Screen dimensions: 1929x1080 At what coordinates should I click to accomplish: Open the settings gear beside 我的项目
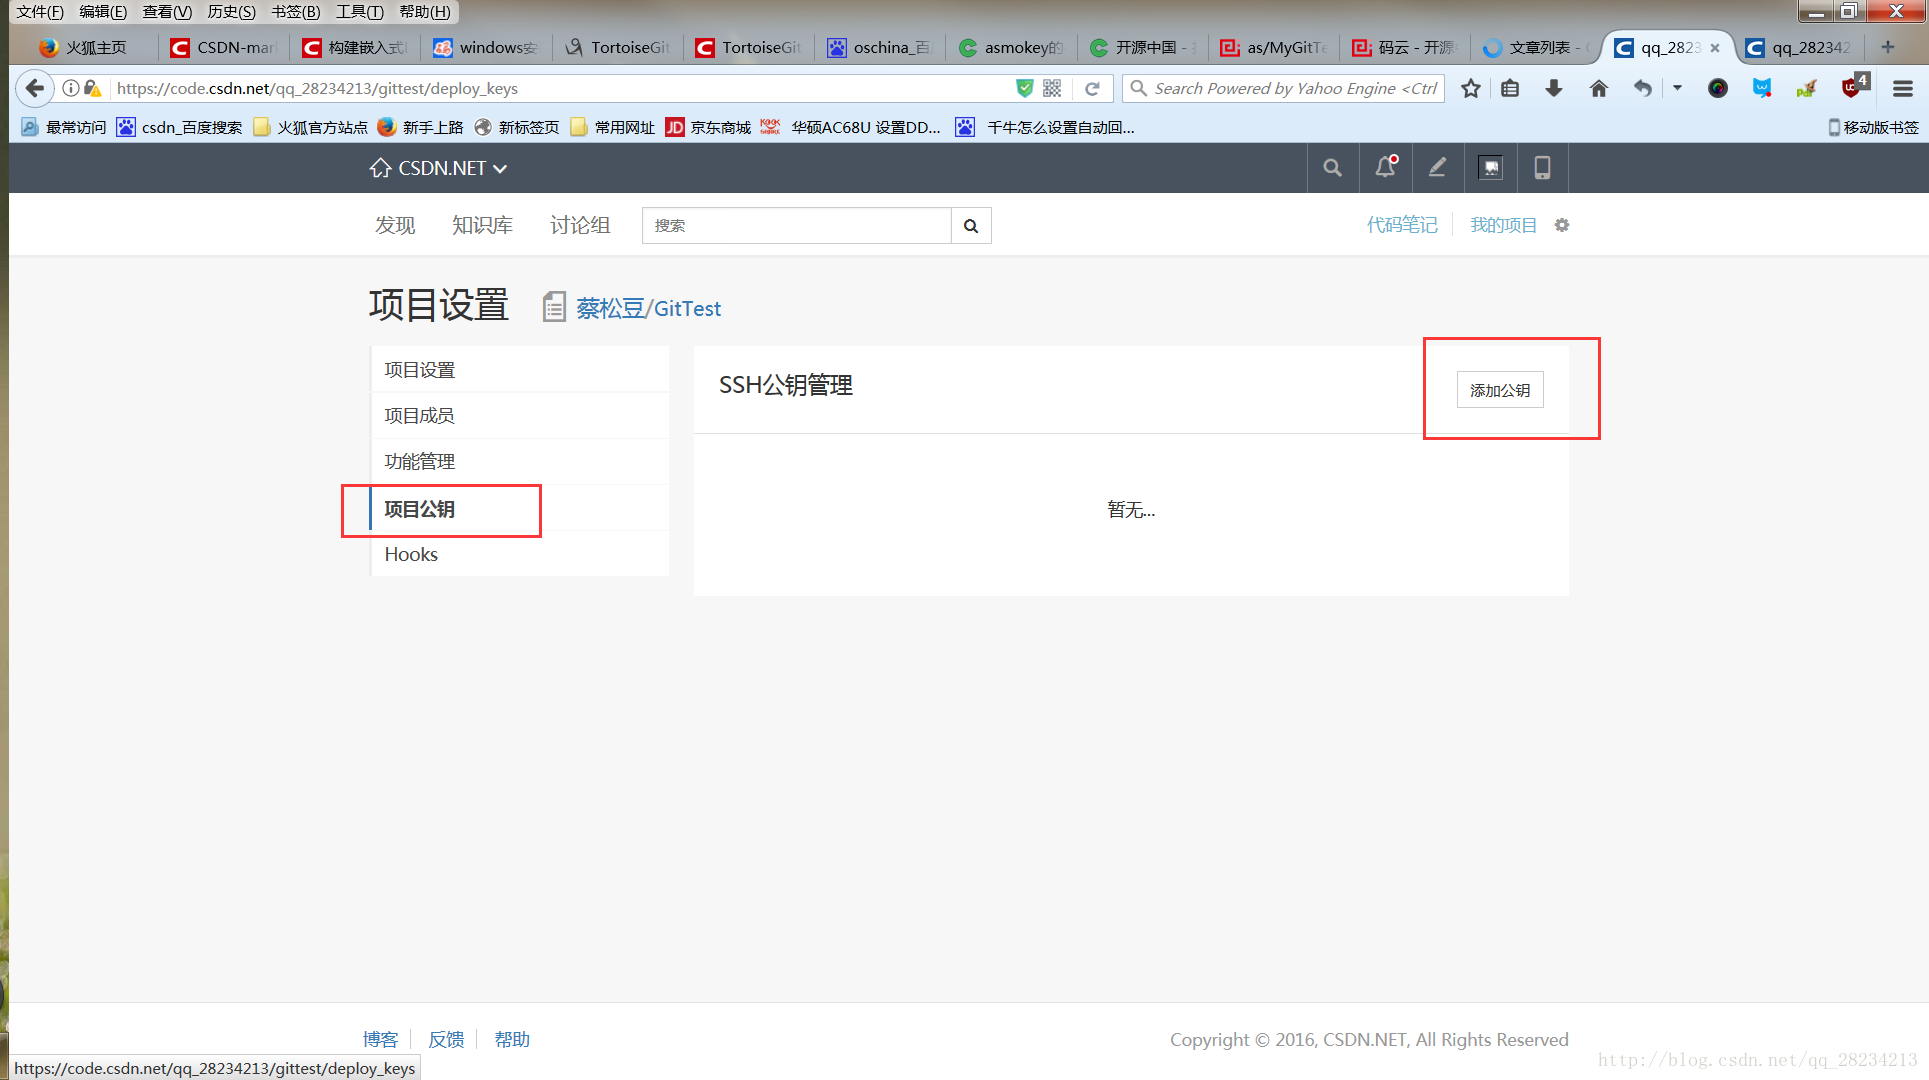1562,225
